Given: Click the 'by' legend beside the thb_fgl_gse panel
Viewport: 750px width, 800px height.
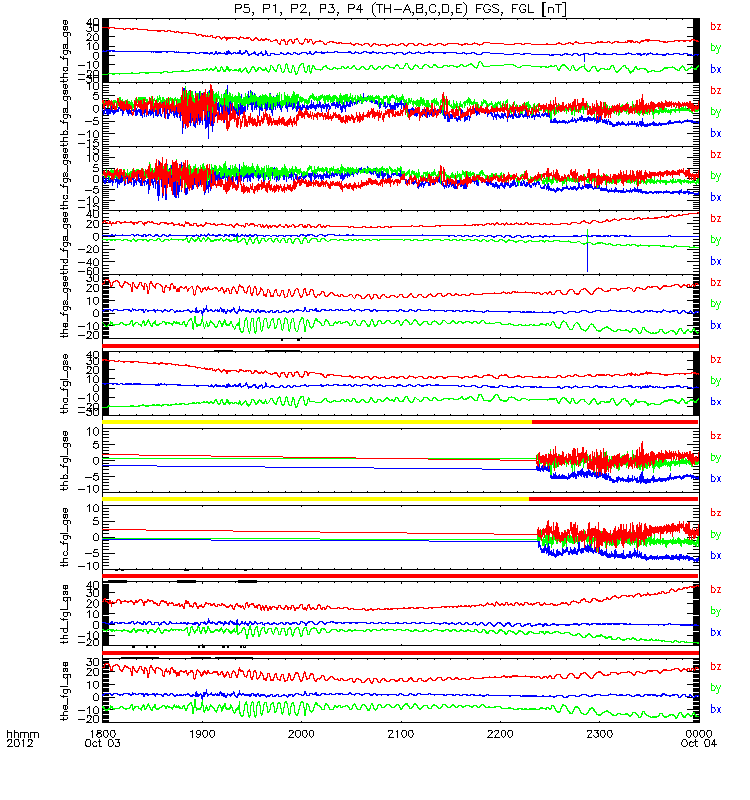Looking at the screenshot, I should 716,458.
